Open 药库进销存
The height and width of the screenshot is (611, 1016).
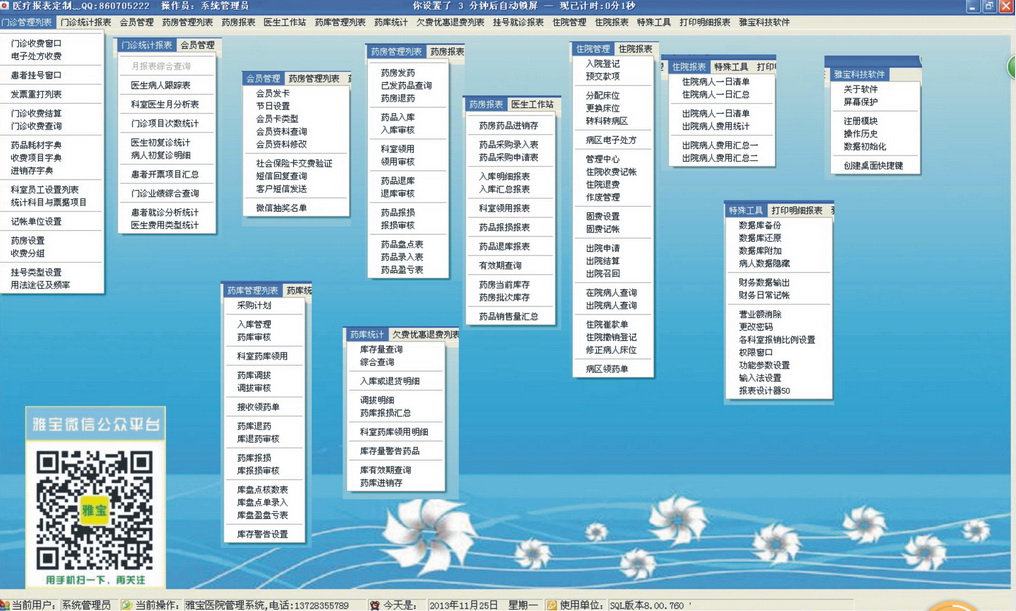point(381,483)
